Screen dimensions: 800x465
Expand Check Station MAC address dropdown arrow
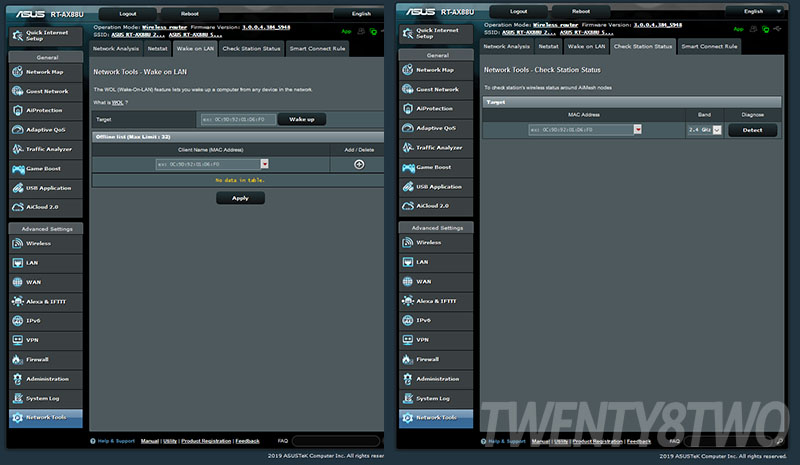(638, 130)
